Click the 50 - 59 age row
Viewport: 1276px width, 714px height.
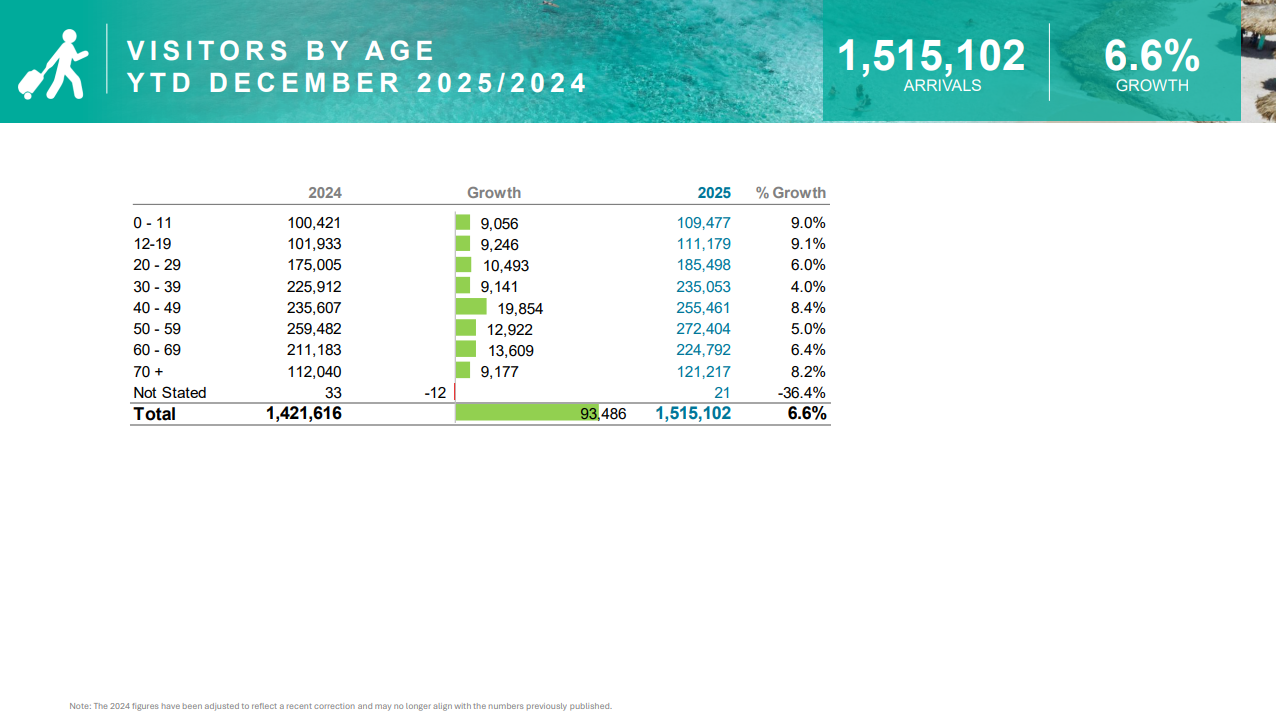click(x=156, y=328)
